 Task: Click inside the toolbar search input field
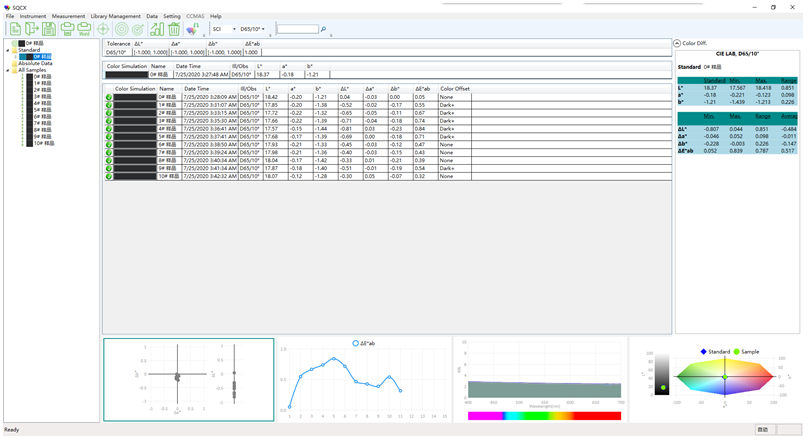tap(297, 30)
